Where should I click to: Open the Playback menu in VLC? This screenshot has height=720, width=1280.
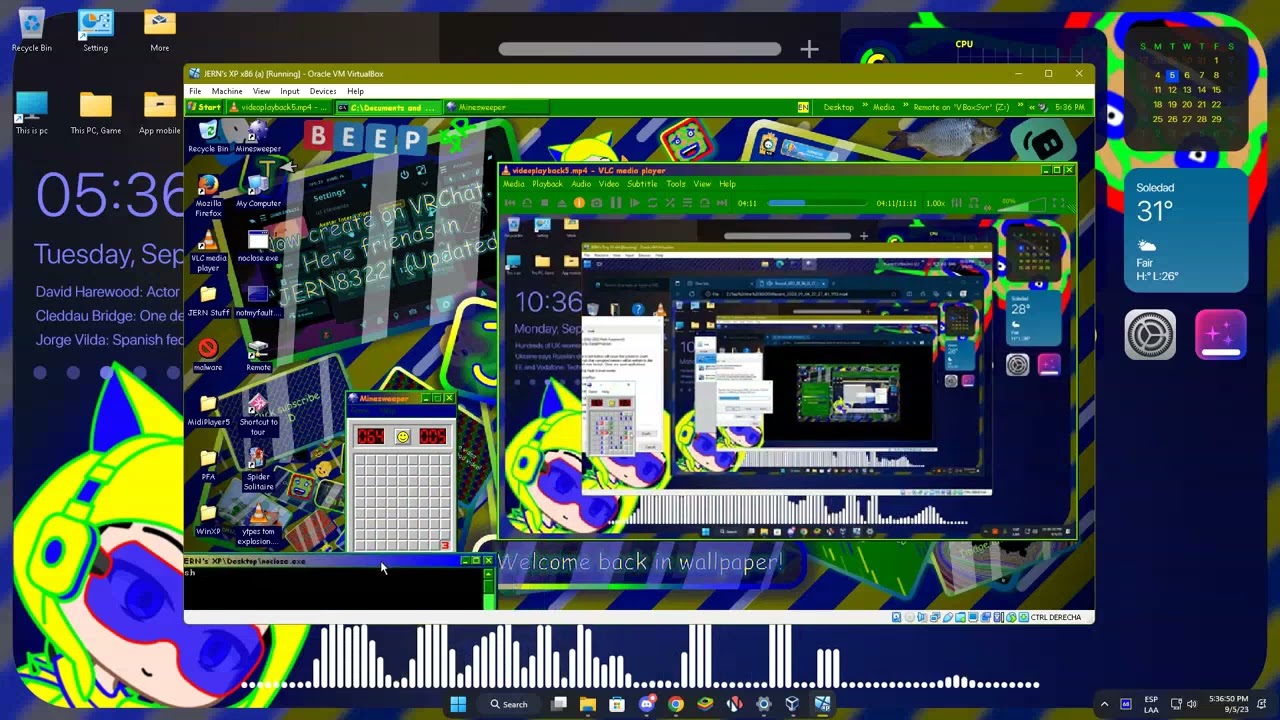(x=547, y=184)
